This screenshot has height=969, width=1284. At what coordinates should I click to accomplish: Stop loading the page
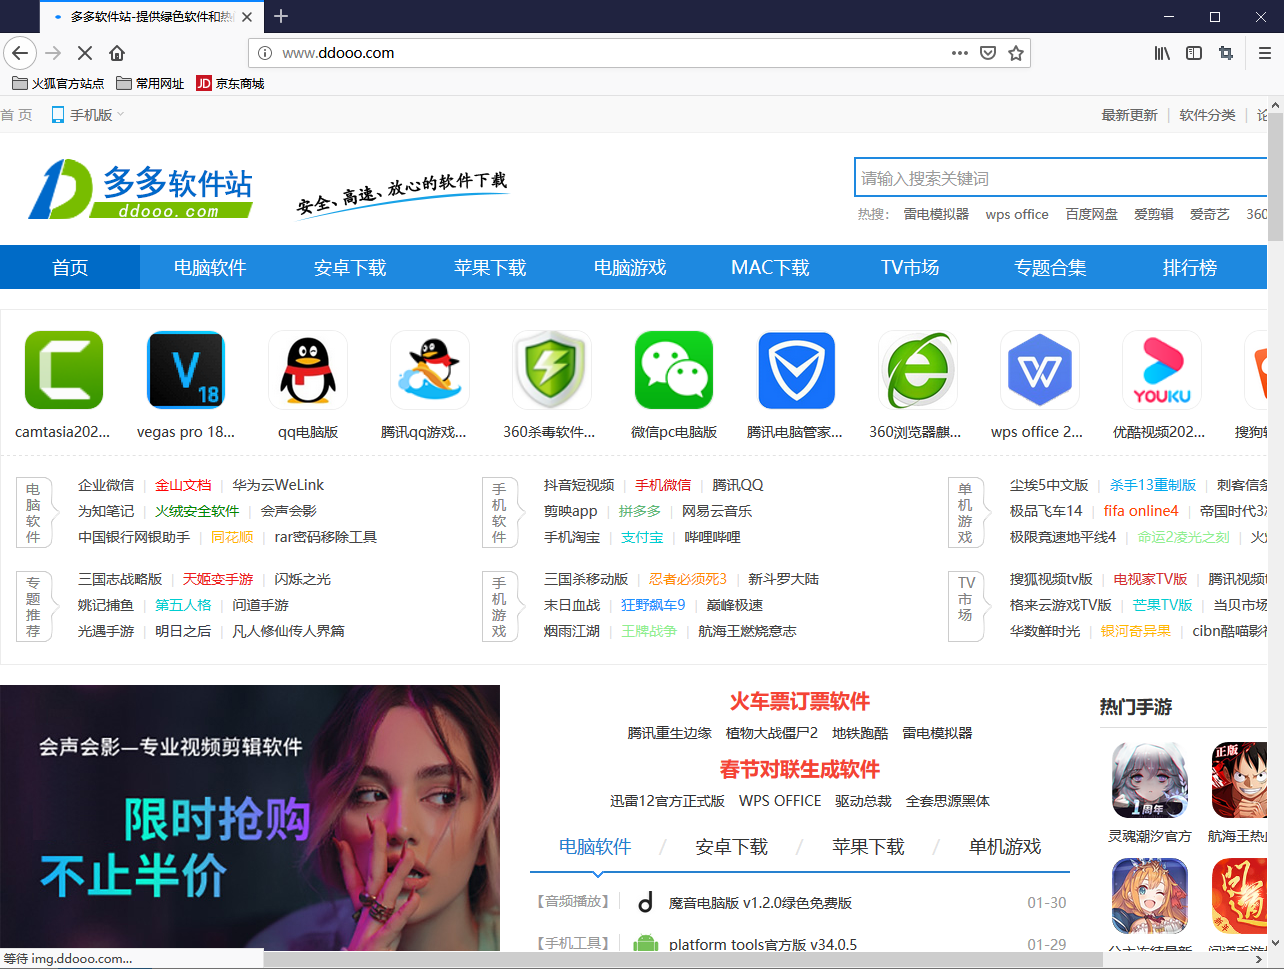[84, 53]
